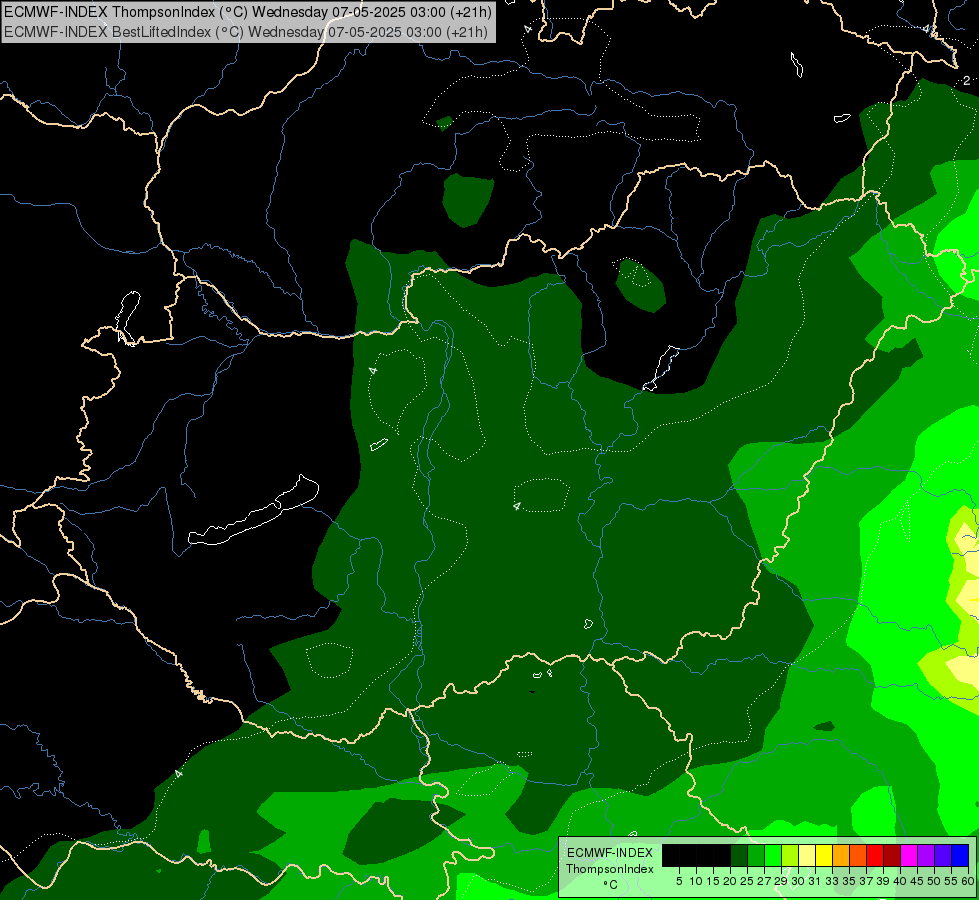Select the purple 45–50 legend swatch

coord(926,856)
